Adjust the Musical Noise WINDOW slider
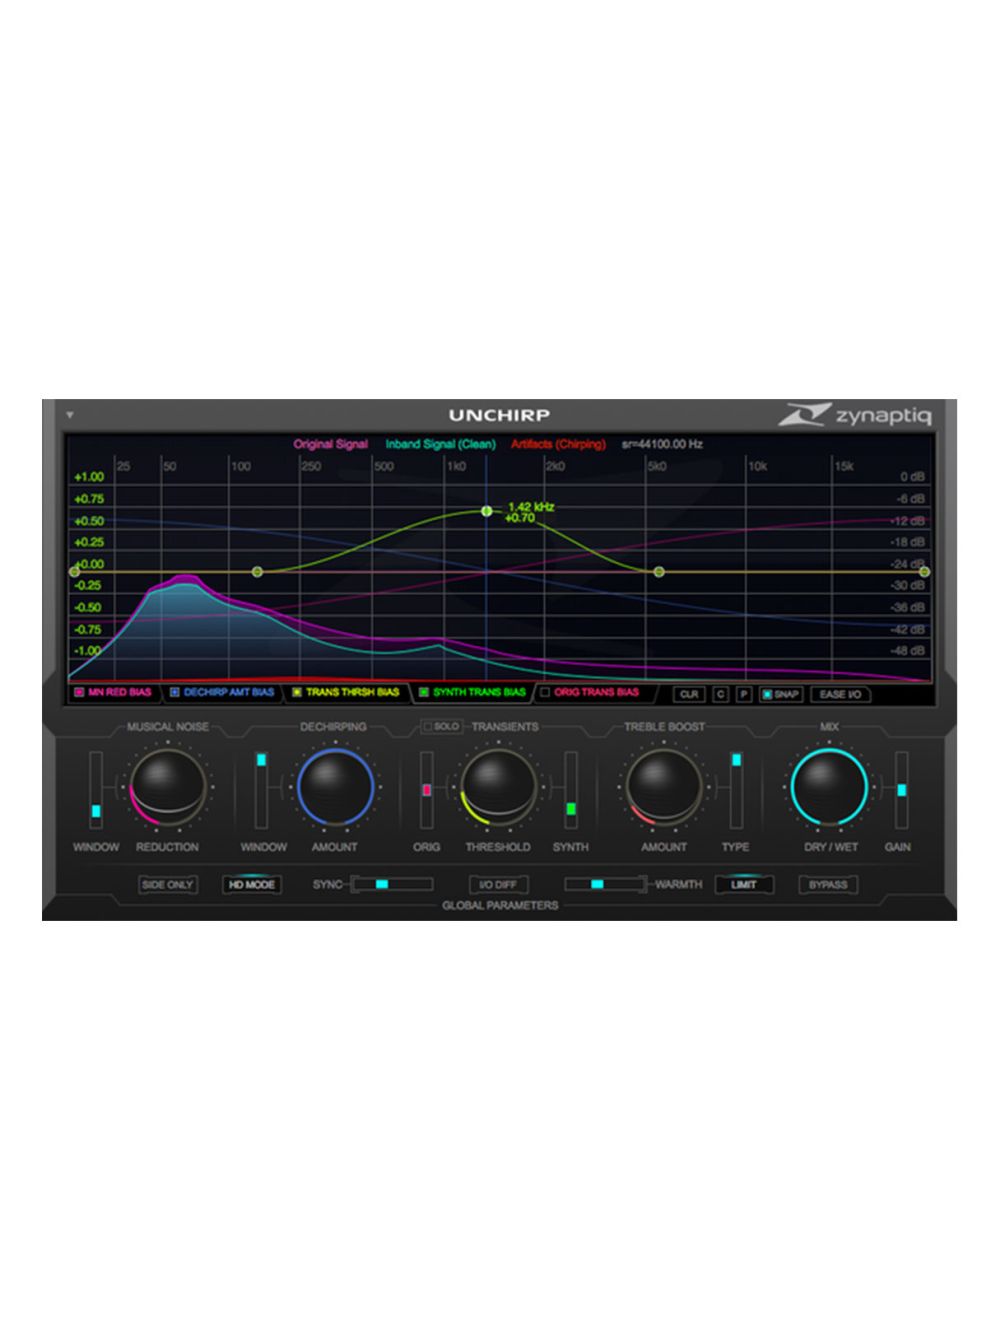1000x1320 pixels. (x=96, y=790)
